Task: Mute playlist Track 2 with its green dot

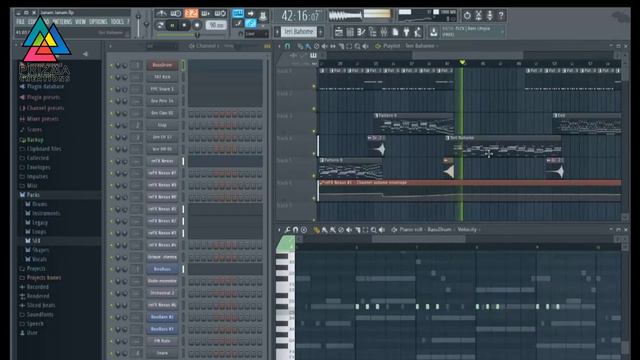Action: (314, 109)
